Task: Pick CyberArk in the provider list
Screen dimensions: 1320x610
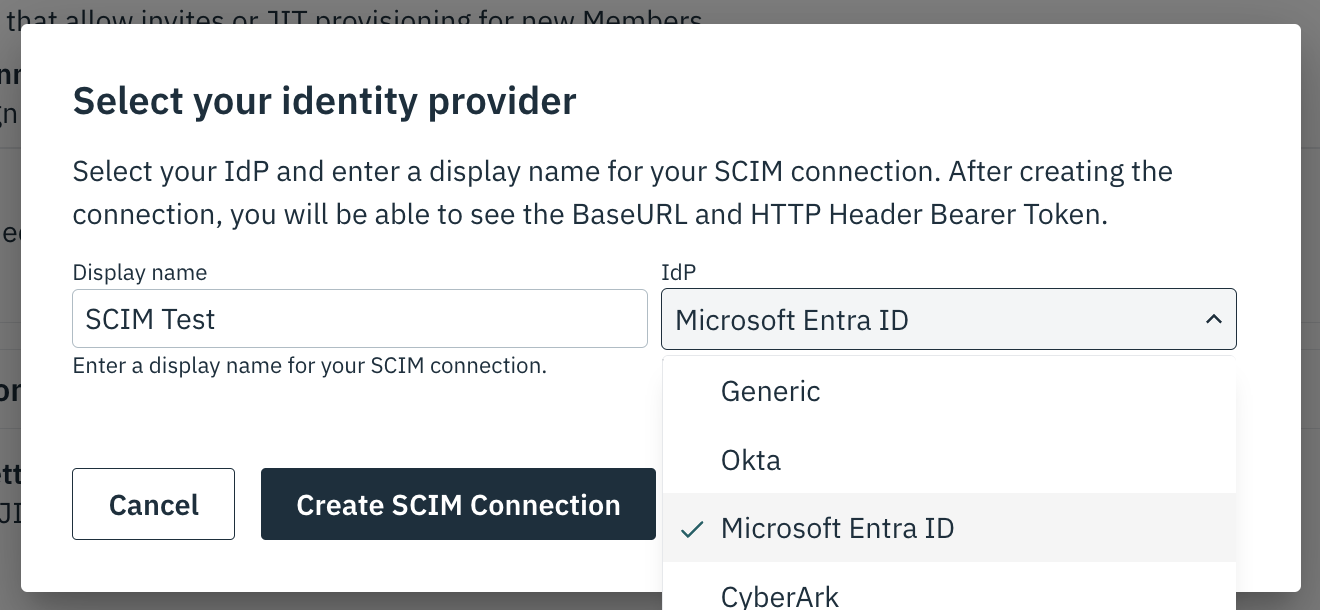Action: 779,596
